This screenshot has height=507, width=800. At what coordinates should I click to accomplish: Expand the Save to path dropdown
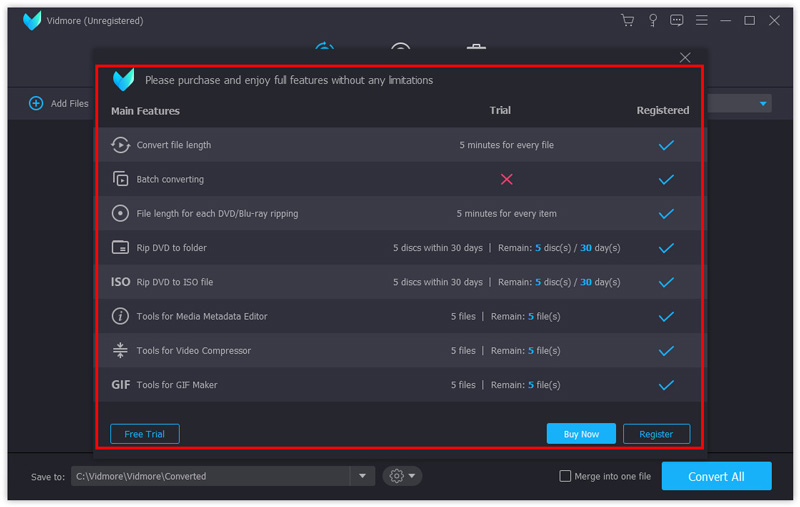coord(362,476)
